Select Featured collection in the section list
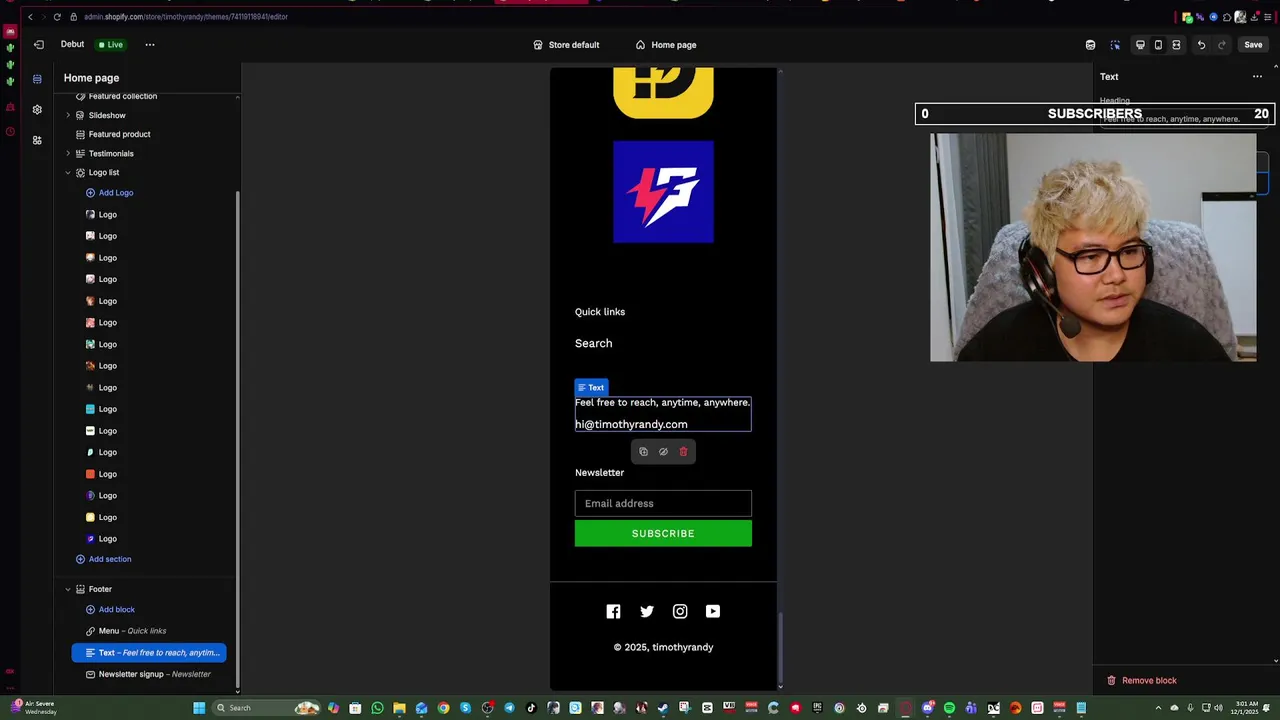The width and height of the screenshot is (1280, 720). click(123, 97)
